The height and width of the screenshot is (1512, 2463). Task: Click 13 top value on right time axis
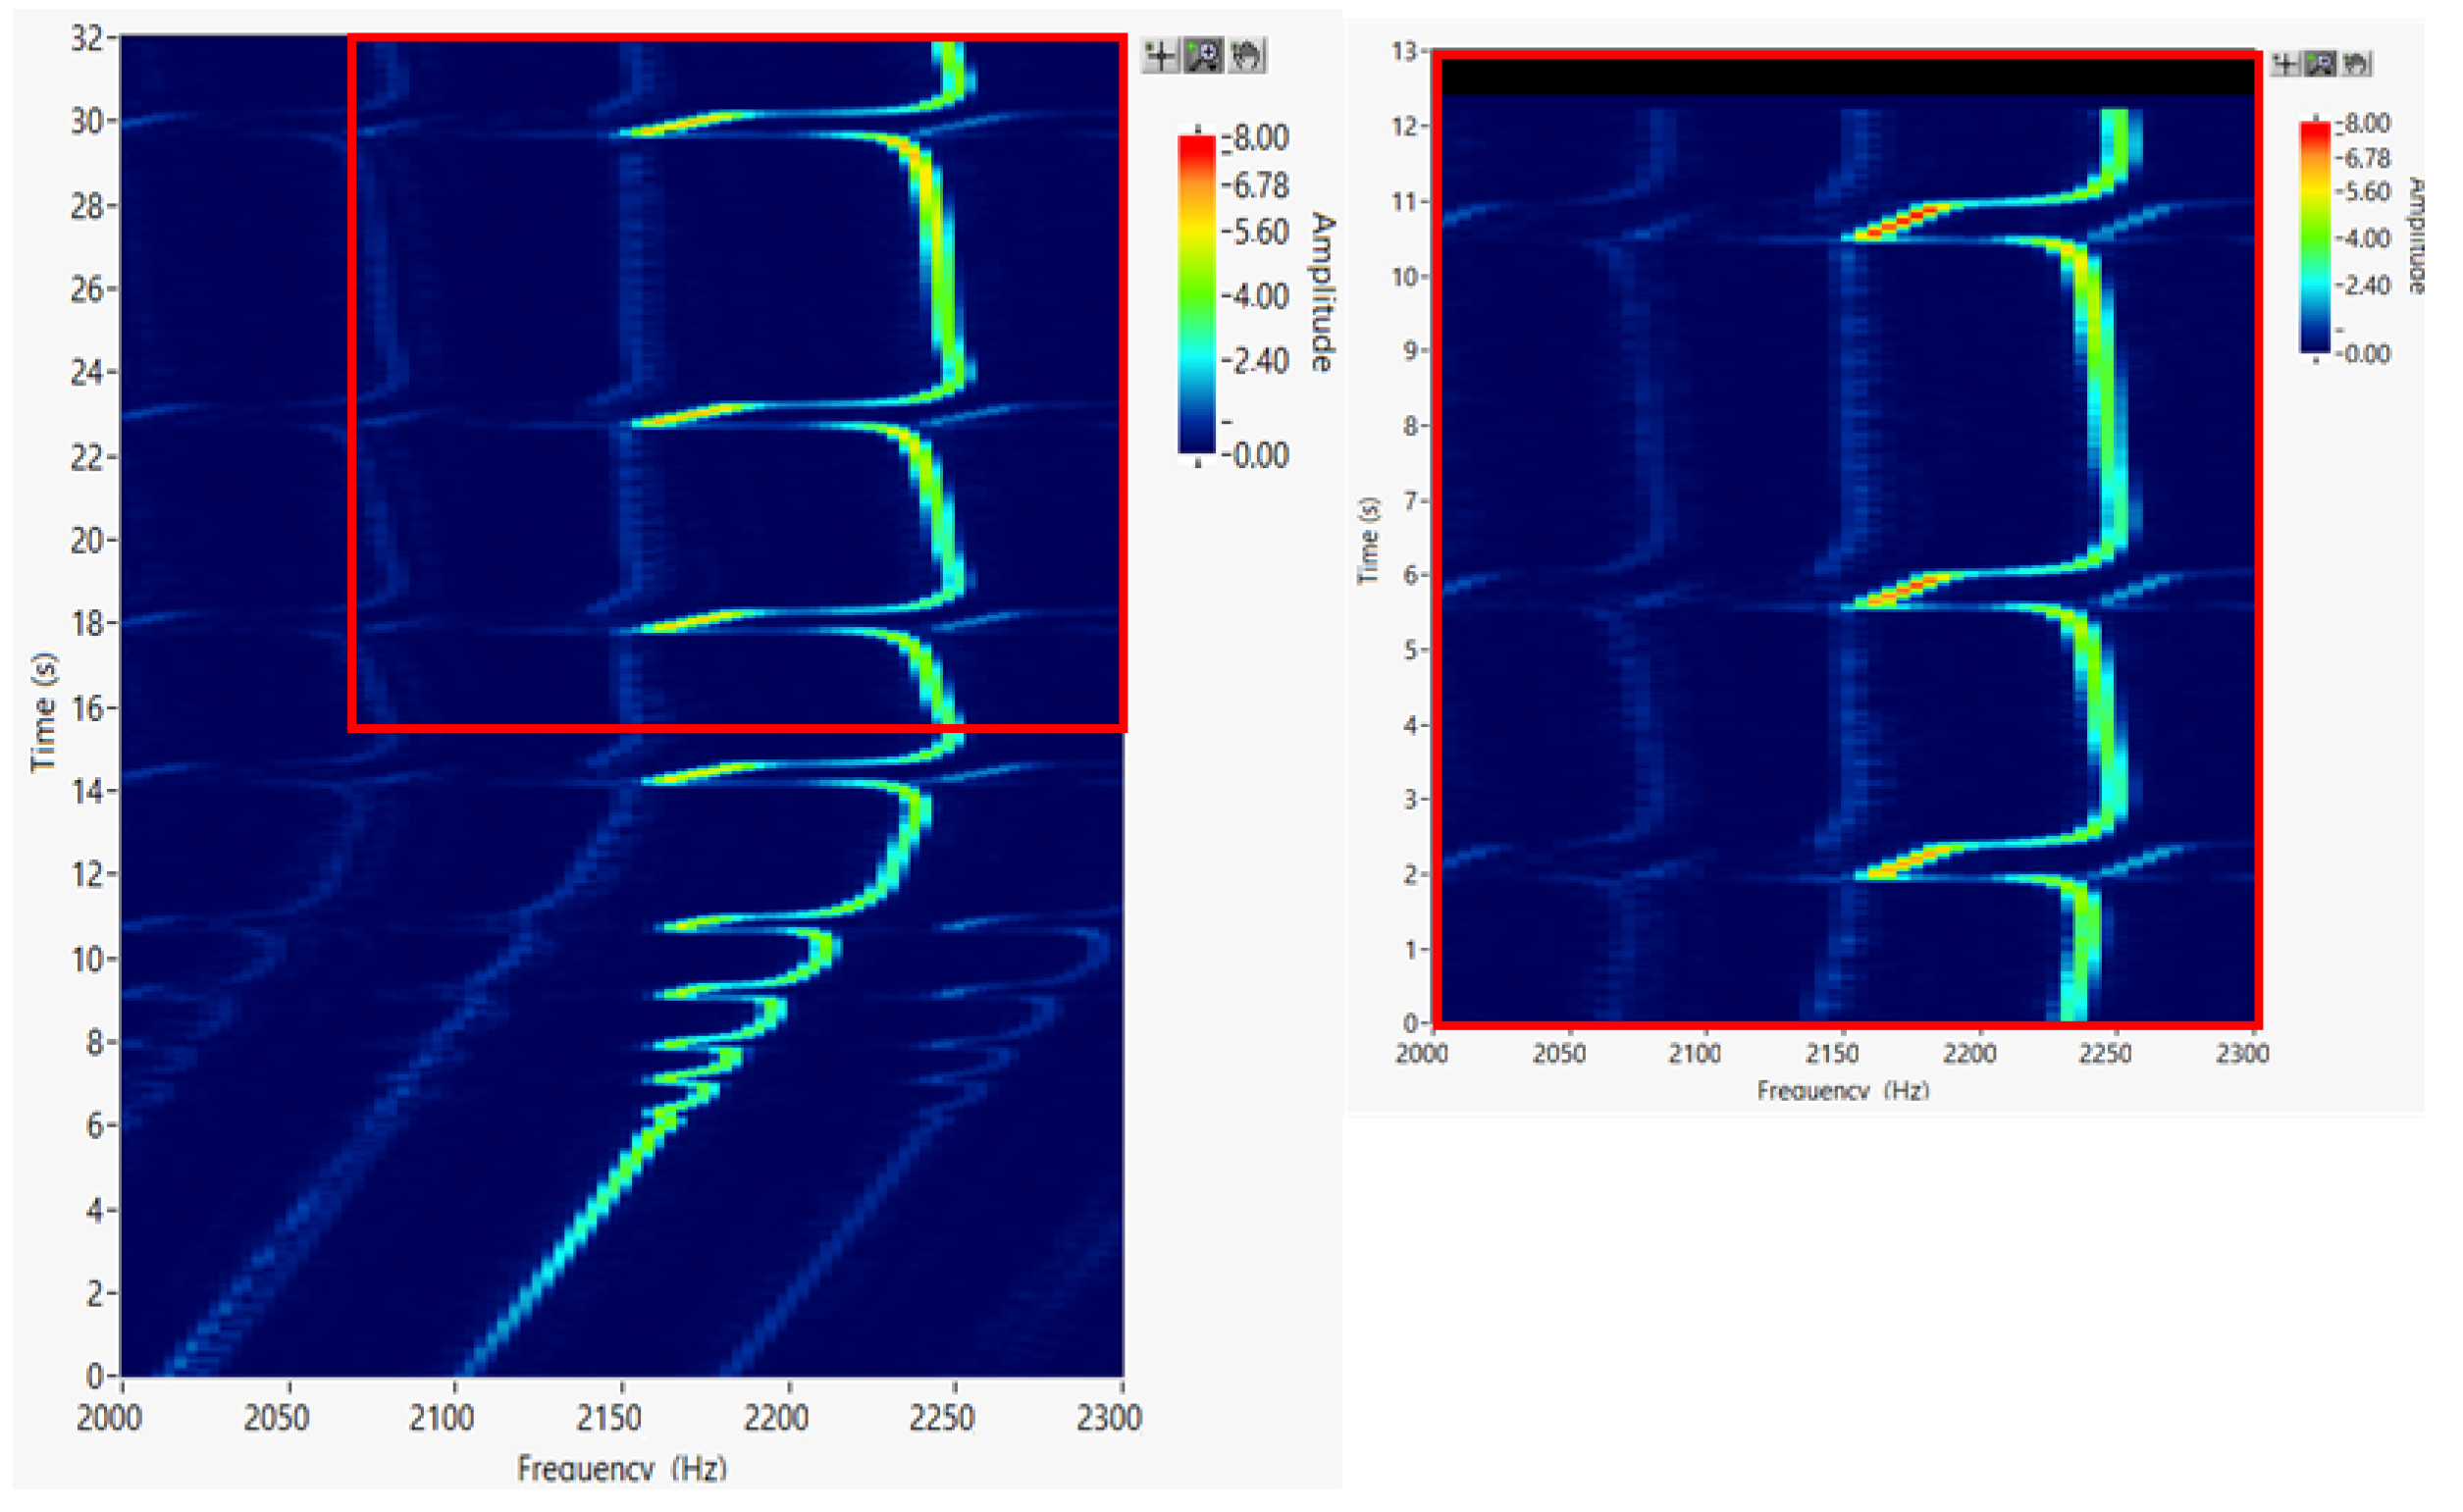click(1404, 51)
